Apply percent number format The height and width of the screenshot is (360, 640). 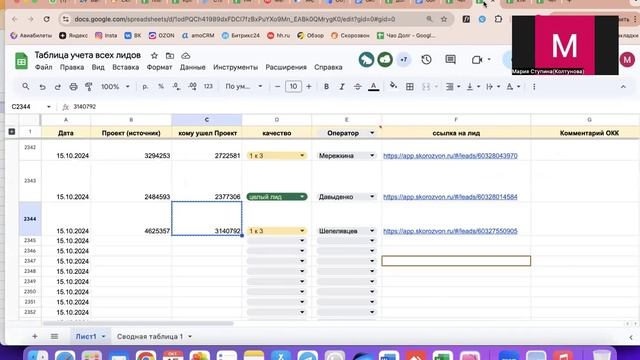click(161, 87)
